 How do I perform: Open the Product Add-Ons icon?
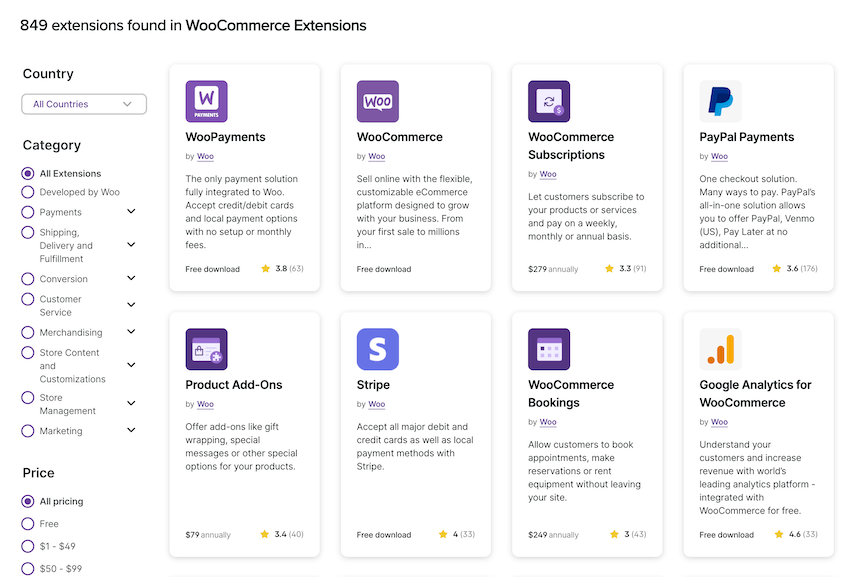pyautogui.click(x=206, y=349)
